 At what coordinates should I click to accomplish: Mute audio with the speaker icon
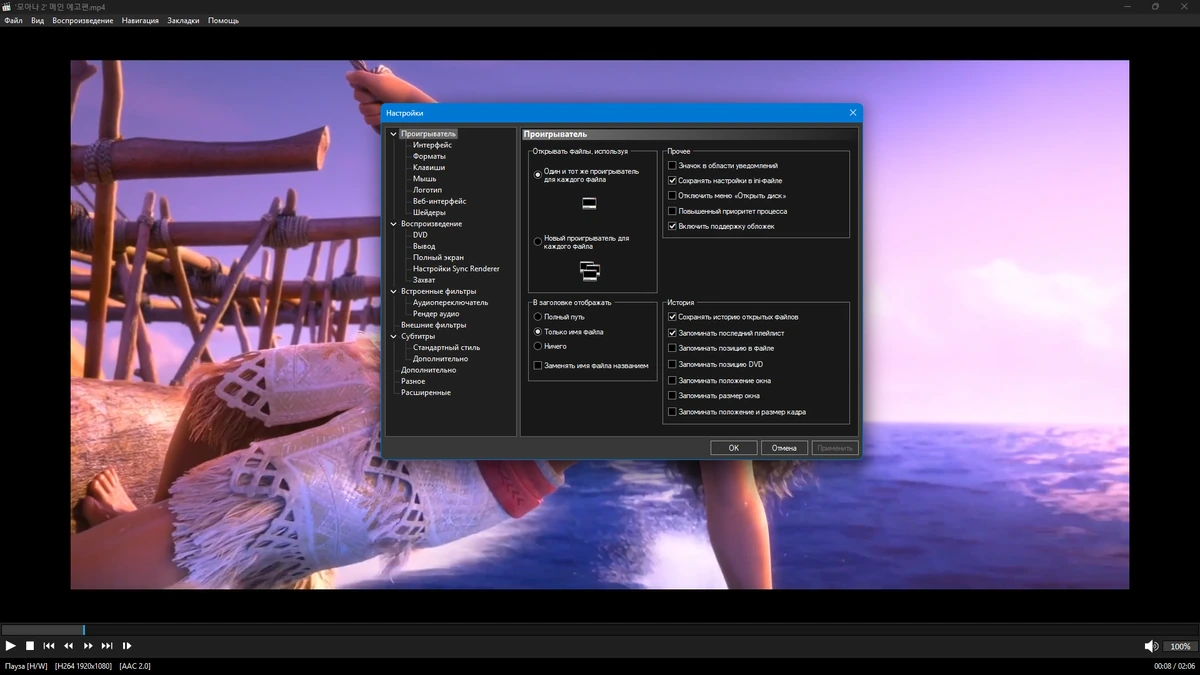1151,646
